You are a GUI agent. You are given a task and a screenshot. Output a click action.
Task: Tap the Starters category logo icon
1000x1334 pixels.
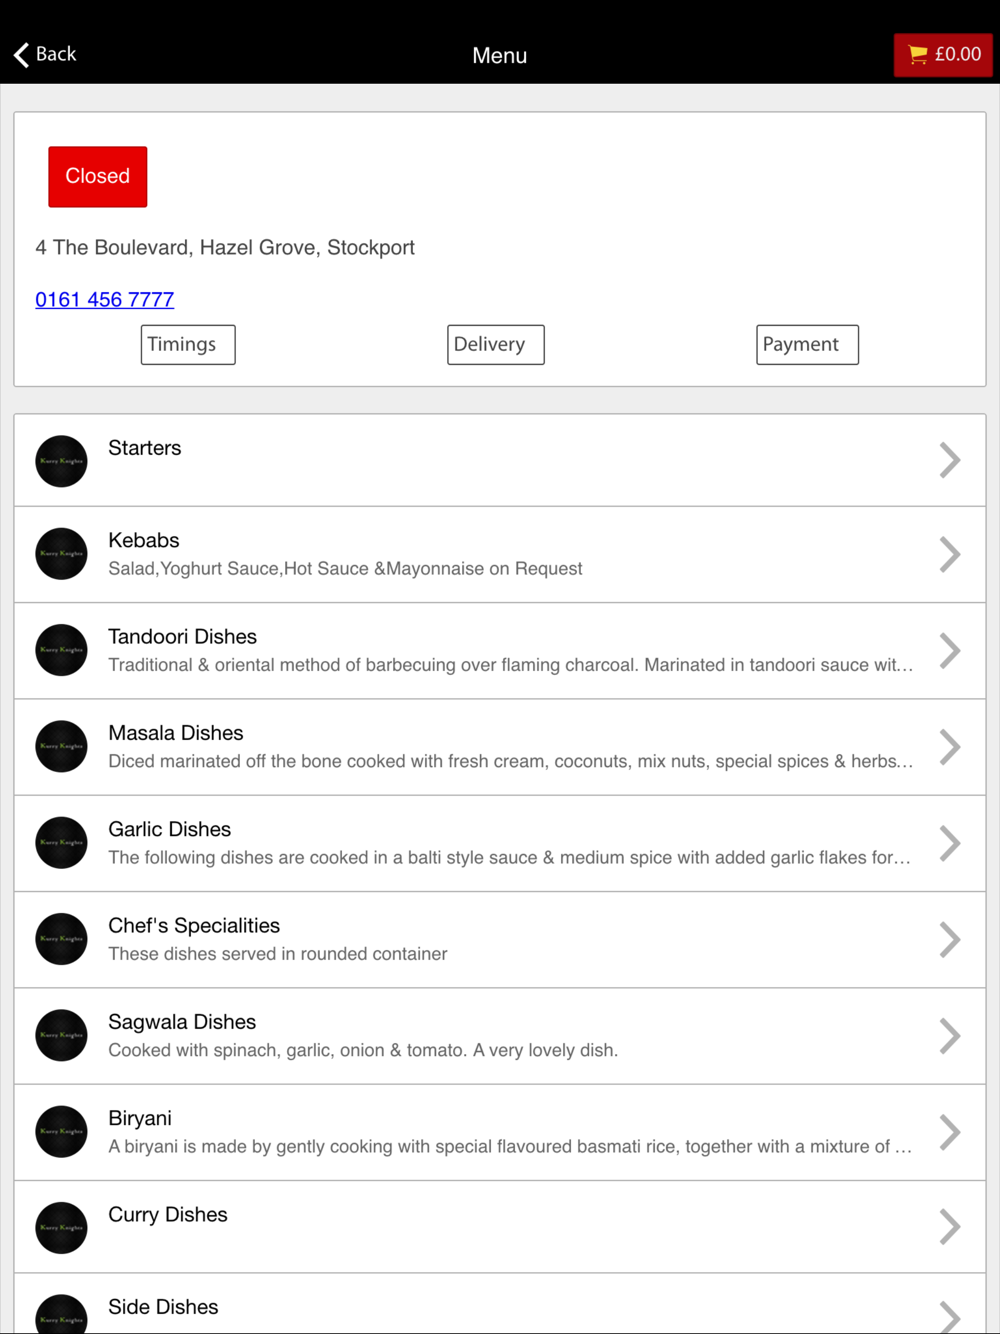(61, 461)
